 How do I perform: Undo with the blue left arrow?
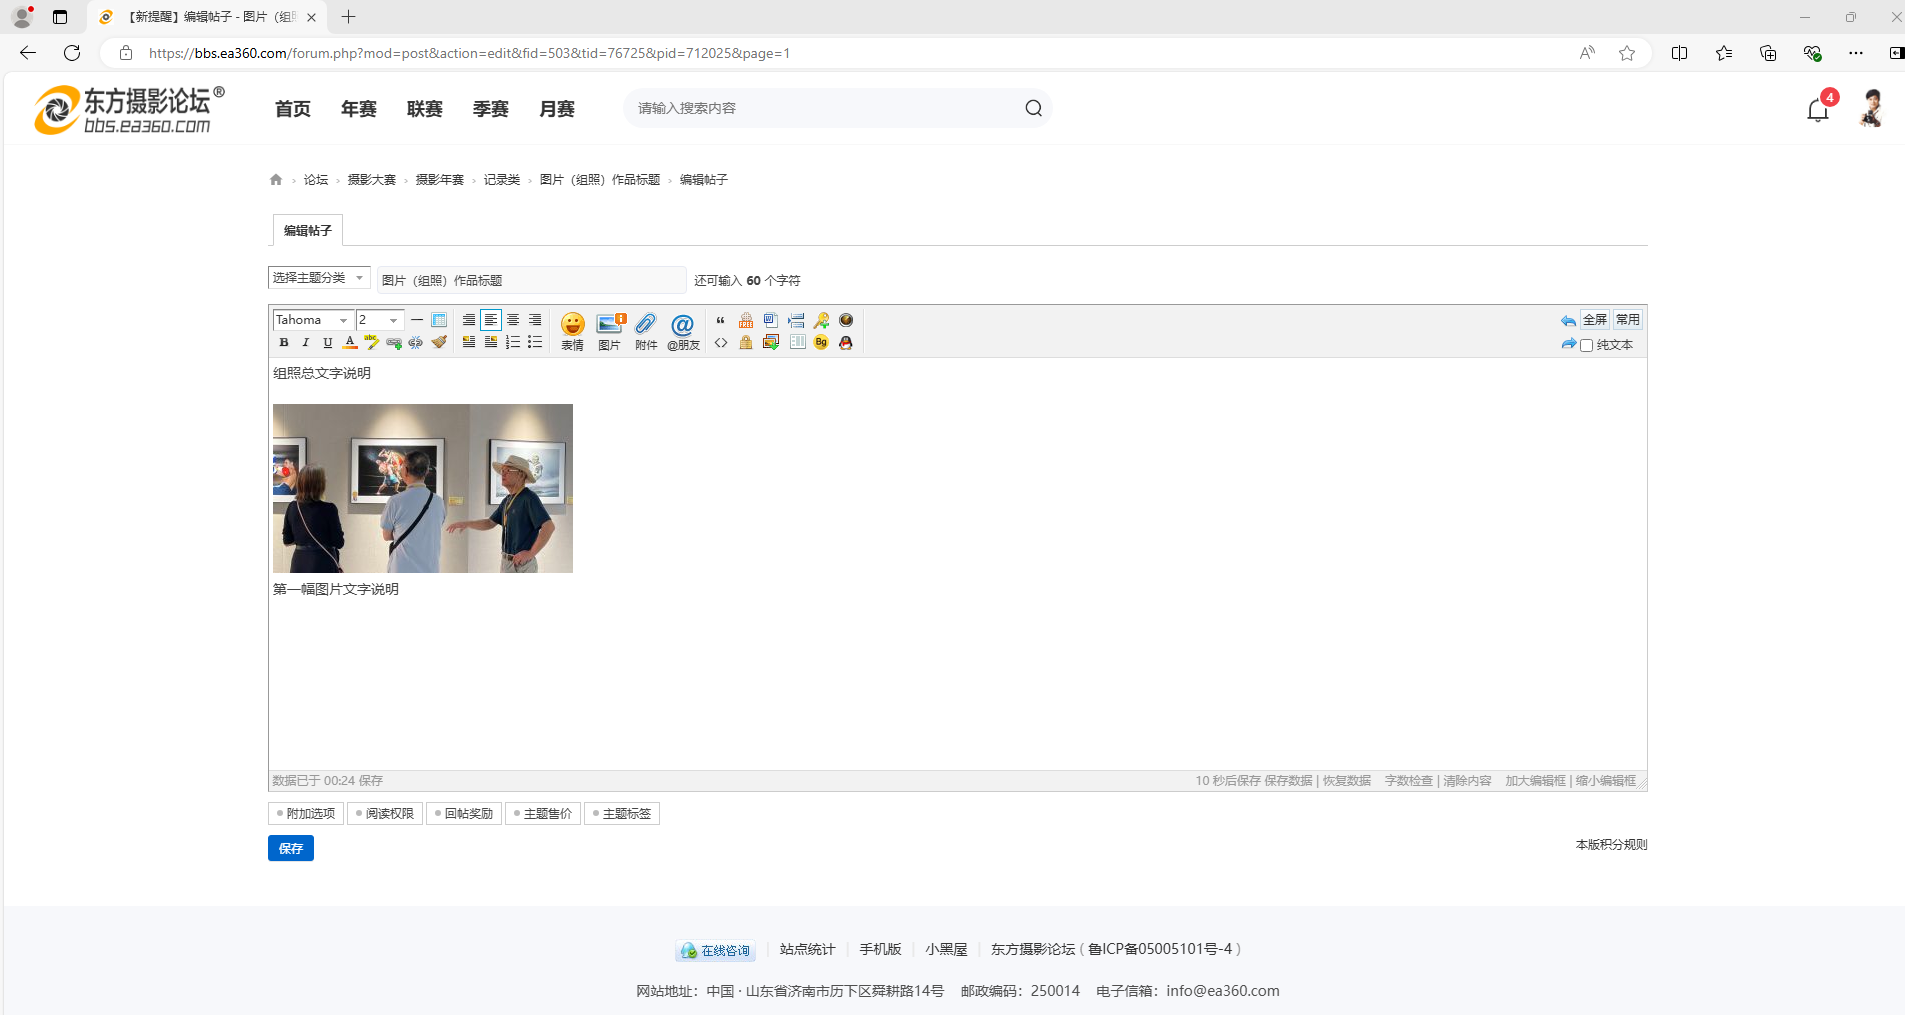(x=1567, y=321)
